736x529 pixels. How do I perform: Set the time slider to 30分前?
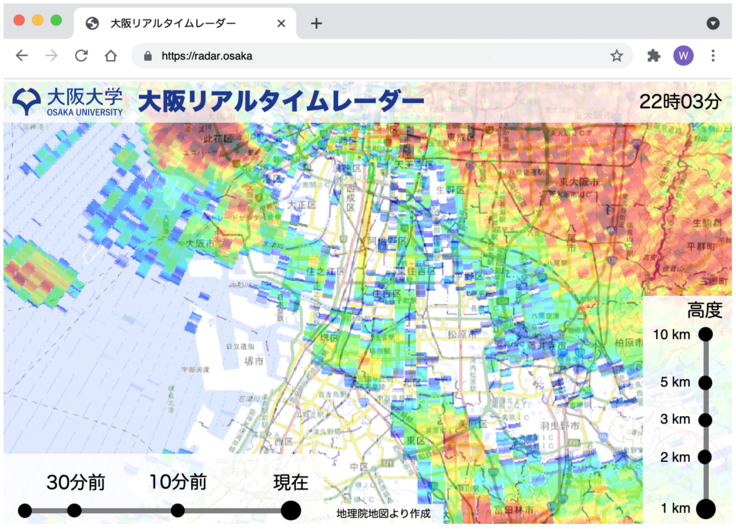click(75, 510)
